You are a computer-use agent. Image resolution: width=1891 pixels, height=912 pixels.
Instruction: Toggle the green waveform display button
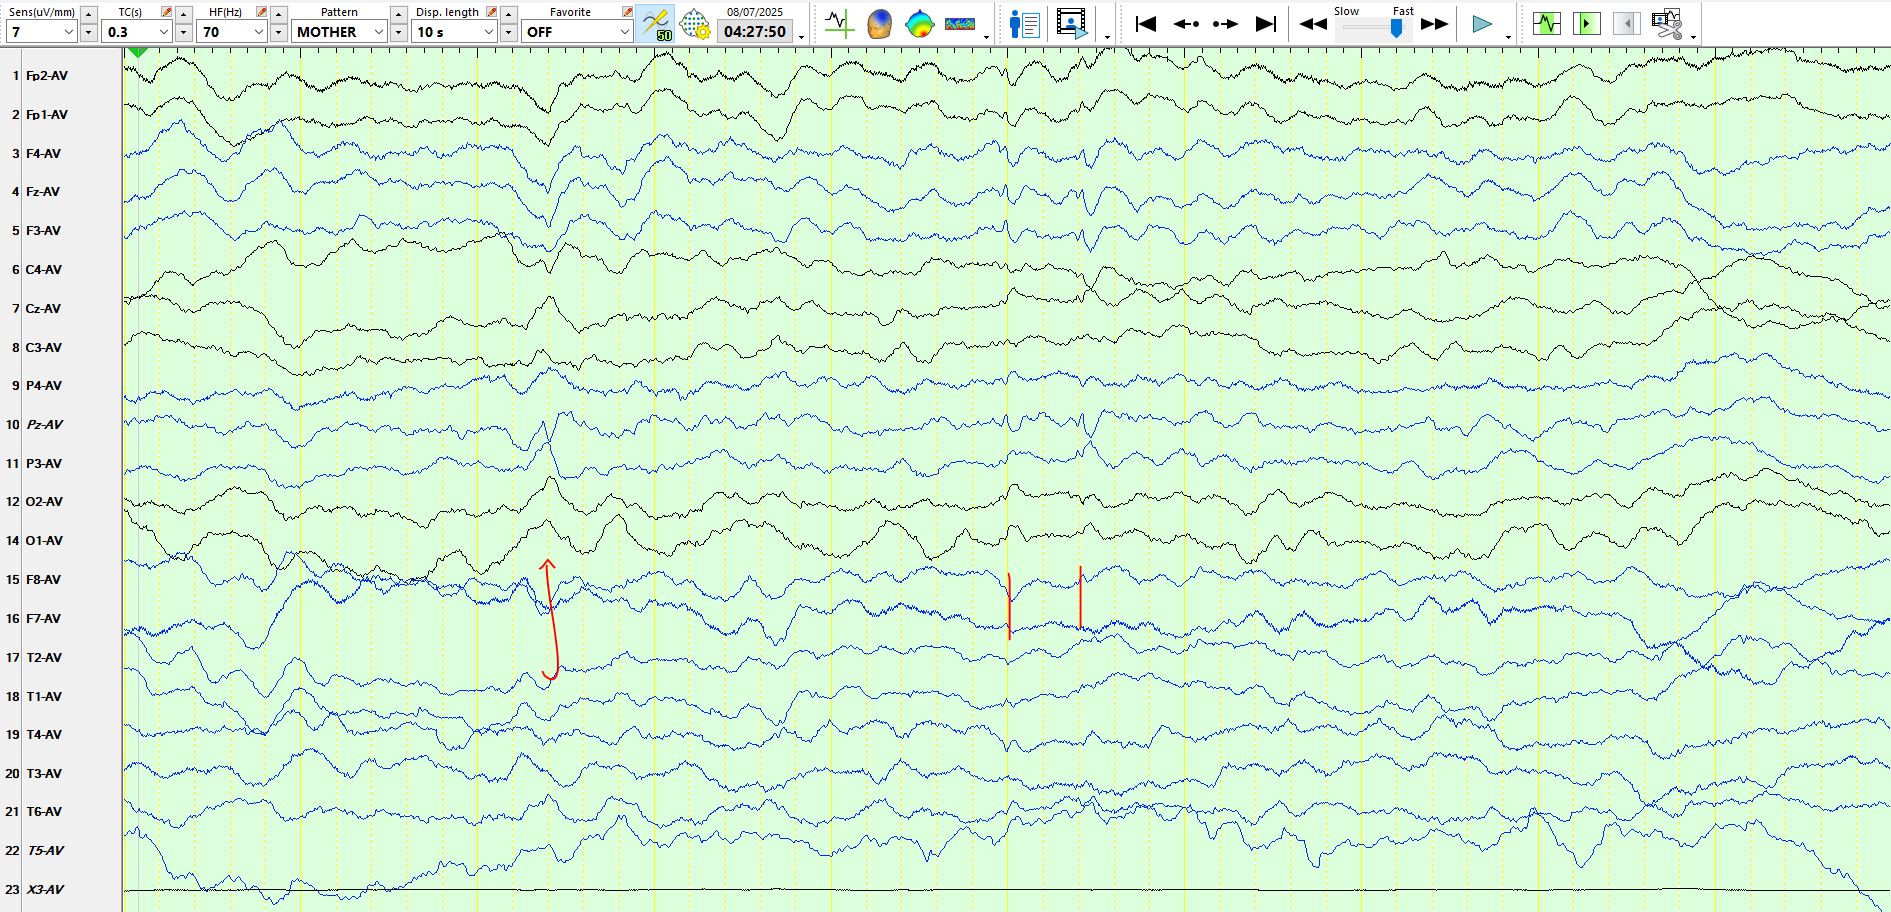(1546, 24)
